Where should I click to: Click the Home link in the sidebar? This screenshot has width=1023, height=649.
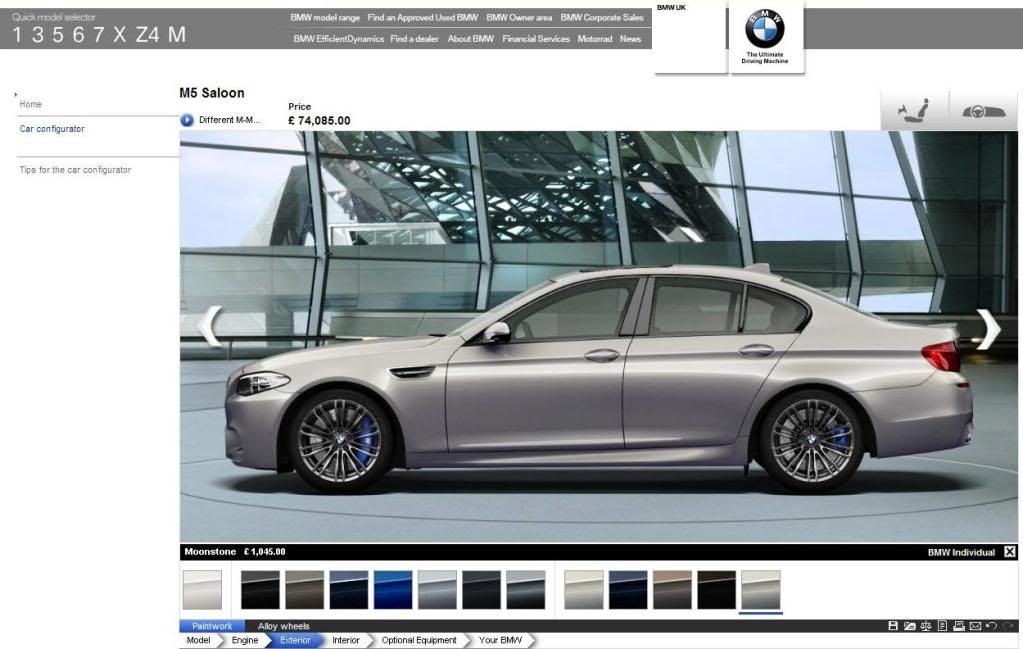[31, 104]
